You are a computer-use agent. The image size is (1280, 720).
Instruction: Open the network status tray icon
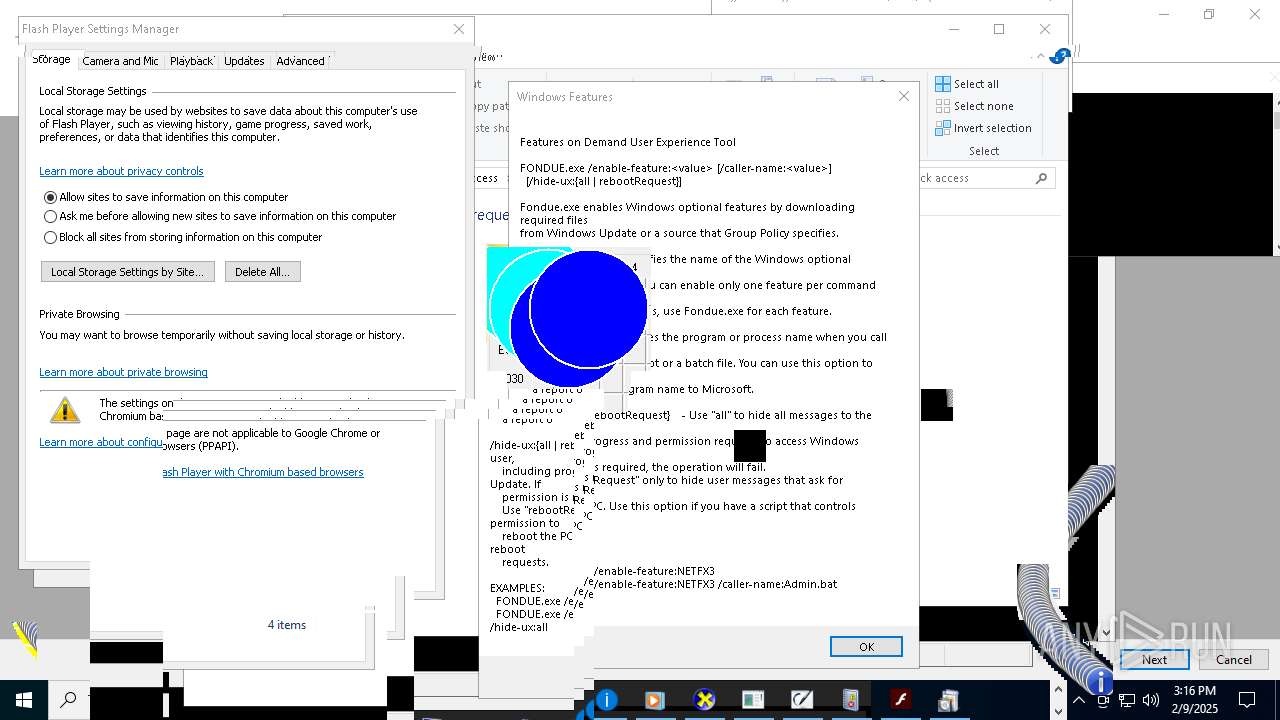[1127, 700]
